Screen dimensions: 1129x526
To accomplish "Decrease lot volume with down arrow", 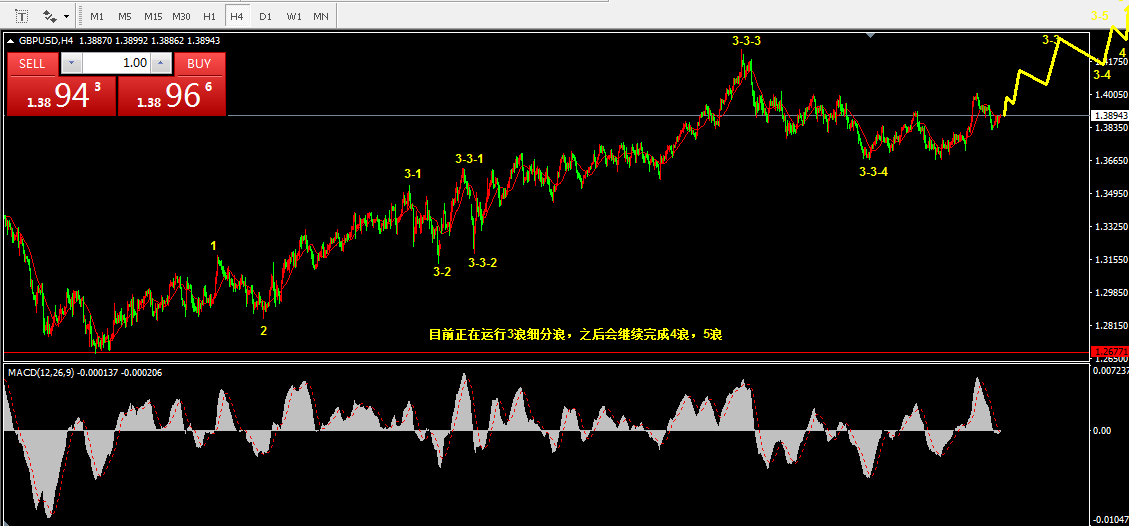I will click(x=71, y=63).
